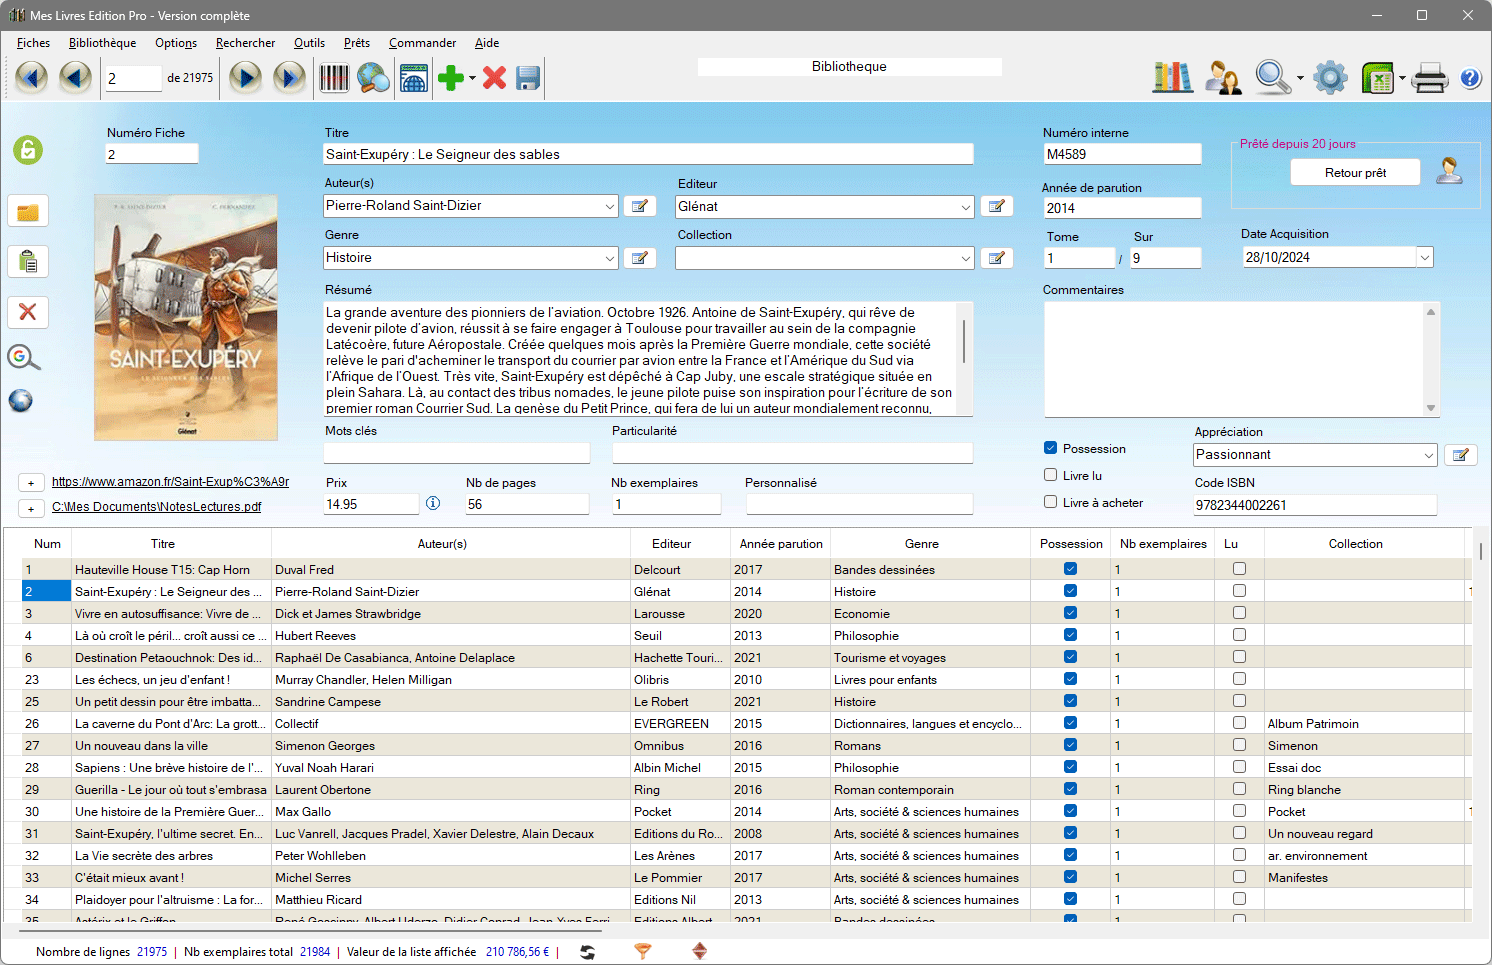Screen dimensions: 1492x965
Task: Open the Fiches menu
Action: coord(33,43)
